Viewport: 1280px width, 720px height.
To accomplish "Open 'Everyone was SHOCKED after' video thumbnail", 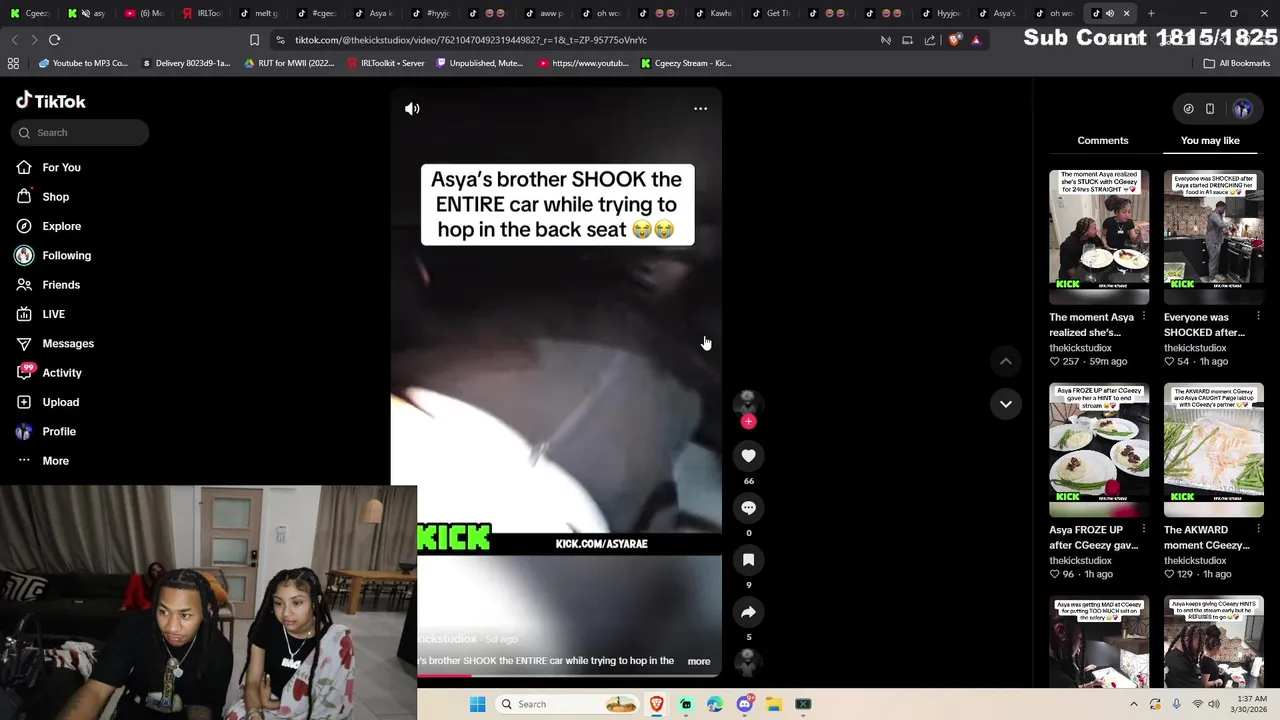I will 1214,237.
